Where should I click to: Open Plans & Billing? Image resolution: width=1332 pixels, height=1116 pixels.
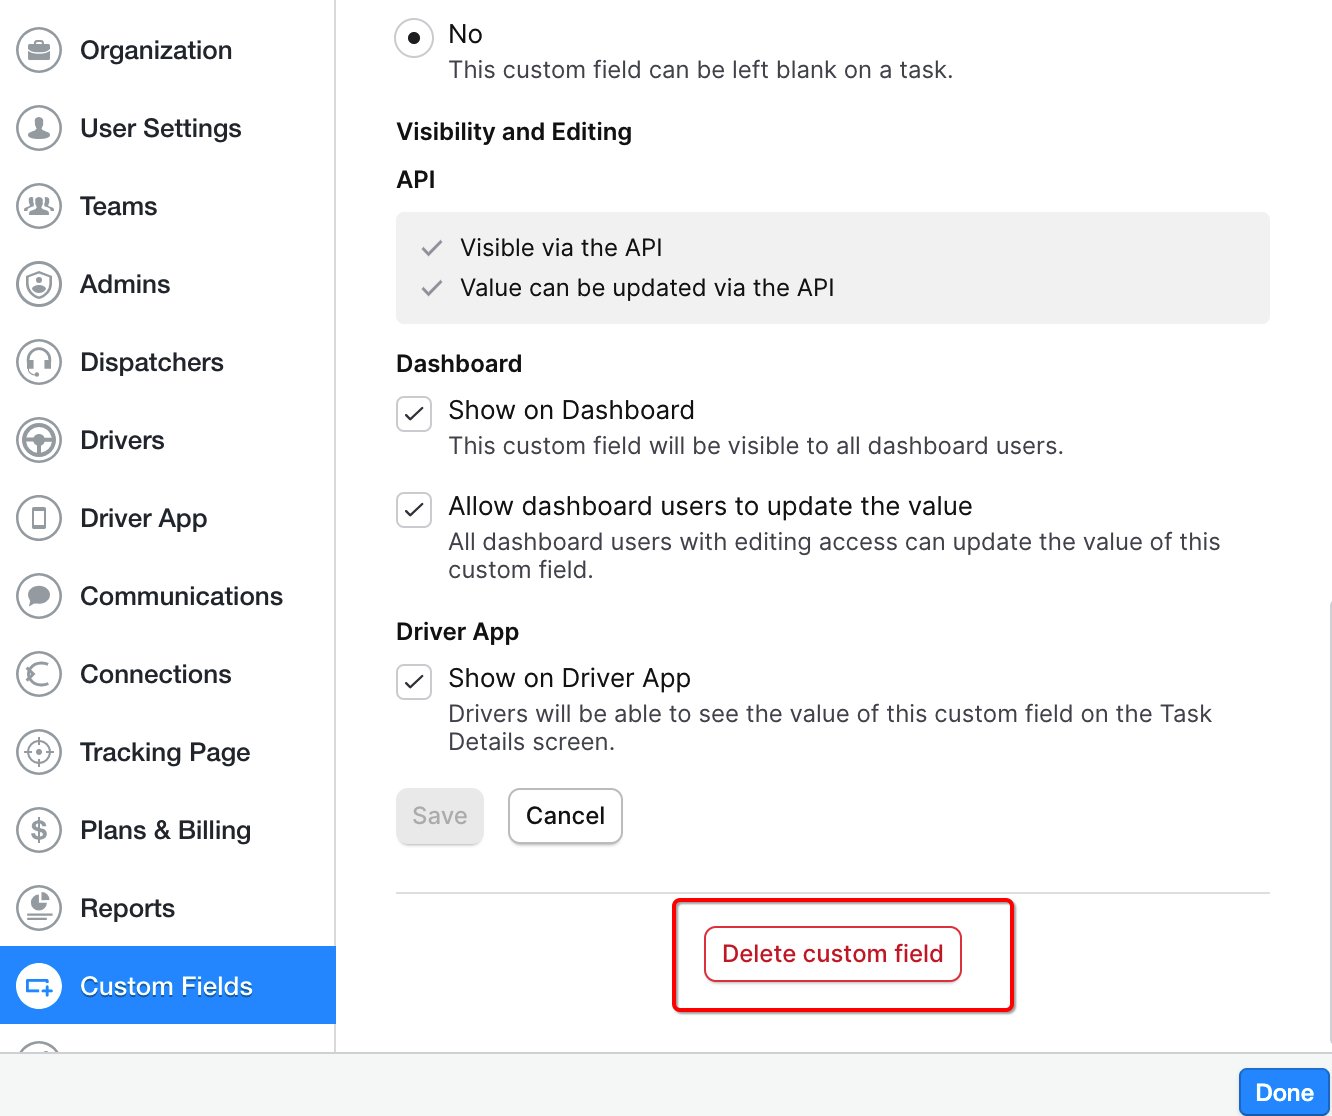[167, 830]
